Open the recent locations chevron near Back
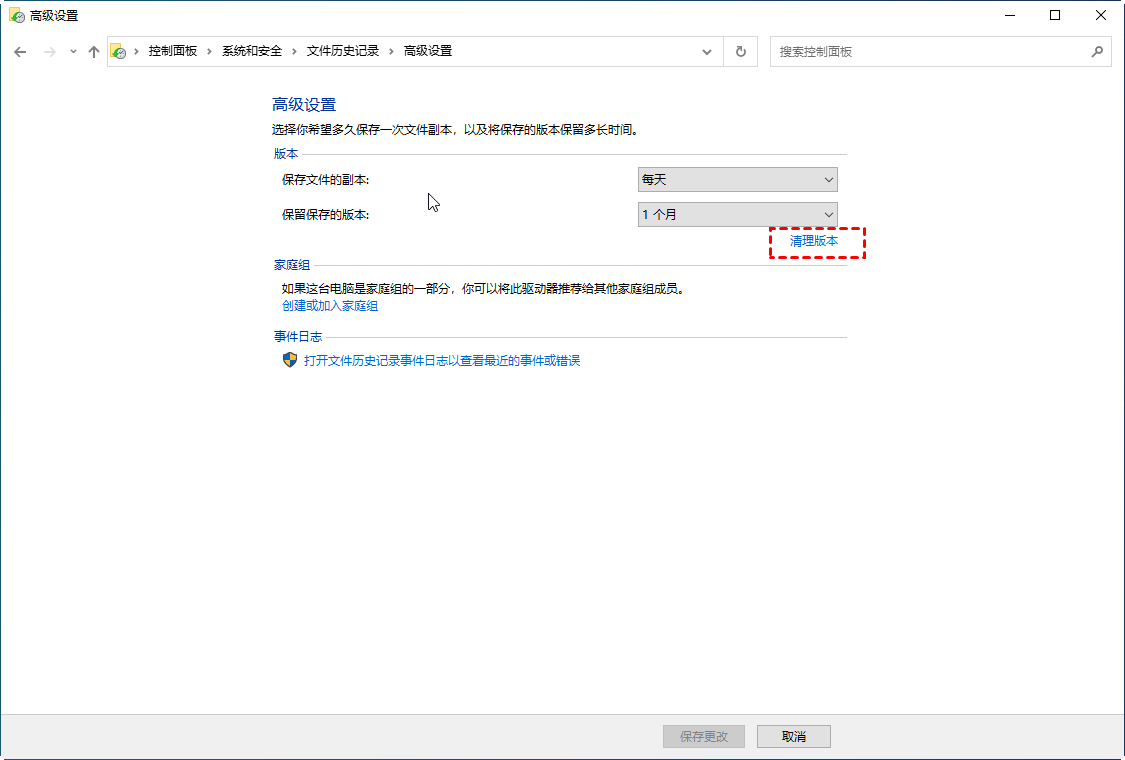 click(73, 52)
